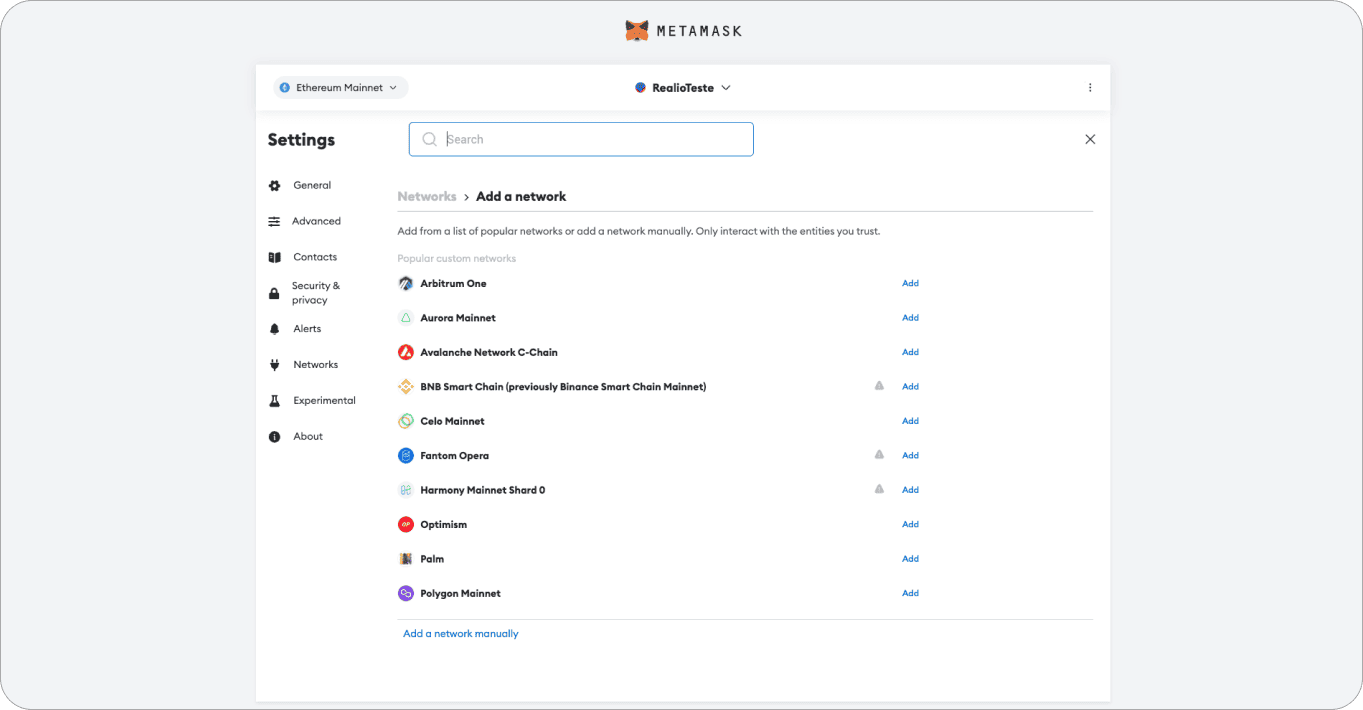1363x710 pixels.
Task: Go to Contacts settings
Action: click(x=315, y=258)
